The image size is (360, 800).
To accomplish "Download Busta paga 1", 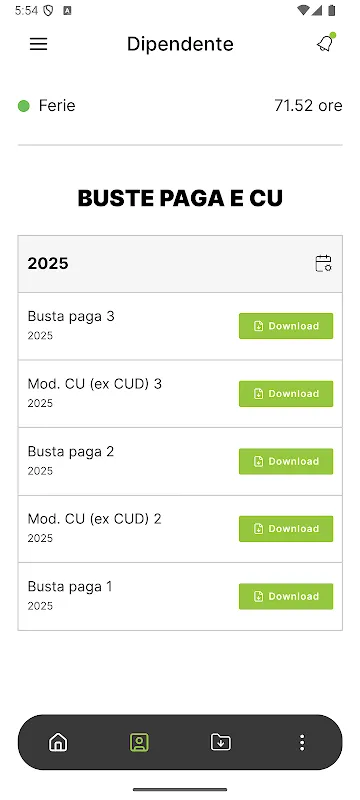I will [286, 596].
